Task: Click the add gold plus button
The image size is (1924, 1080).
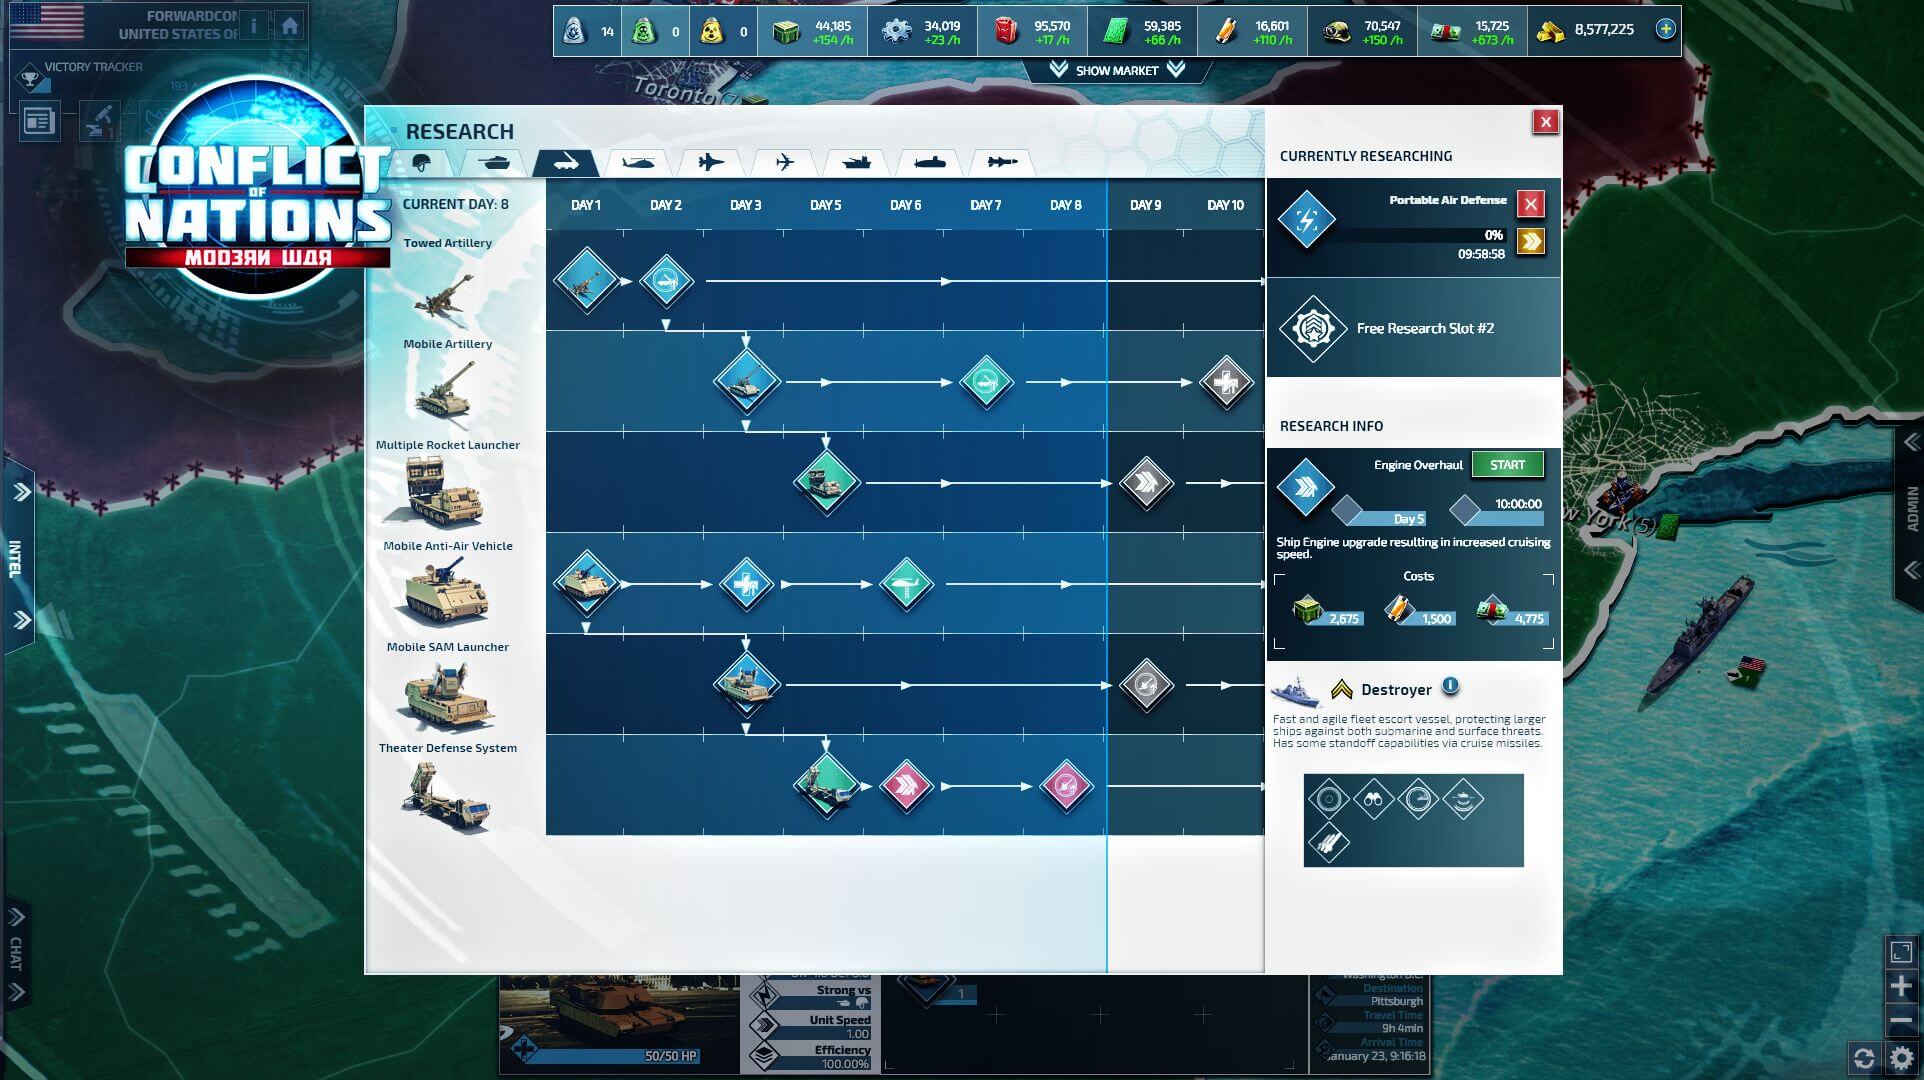Action: point(1665,29)
